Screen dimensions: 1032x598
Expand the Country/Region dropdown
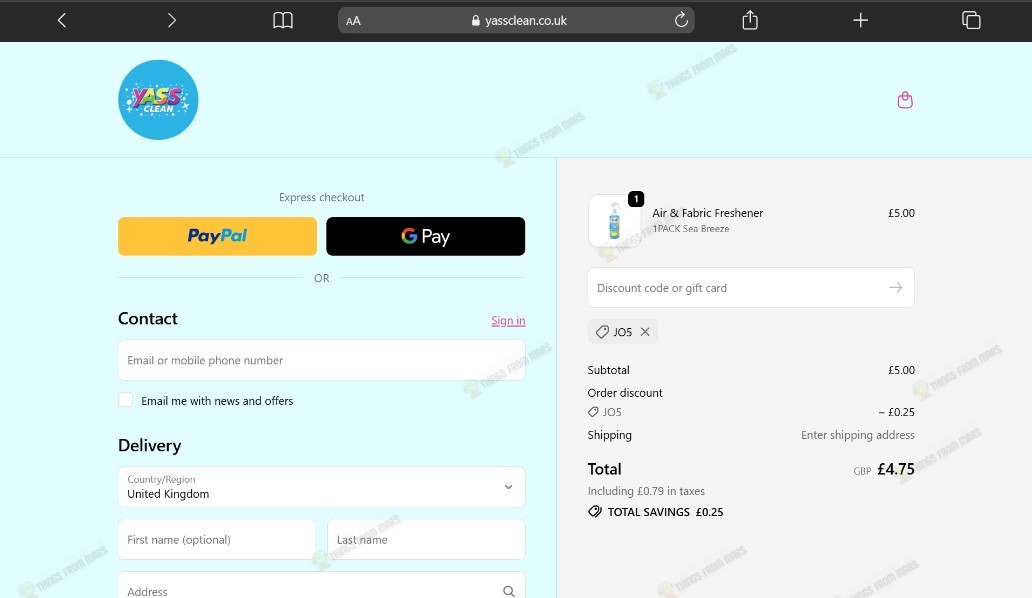pyautogui.click(x=322, y=487)
